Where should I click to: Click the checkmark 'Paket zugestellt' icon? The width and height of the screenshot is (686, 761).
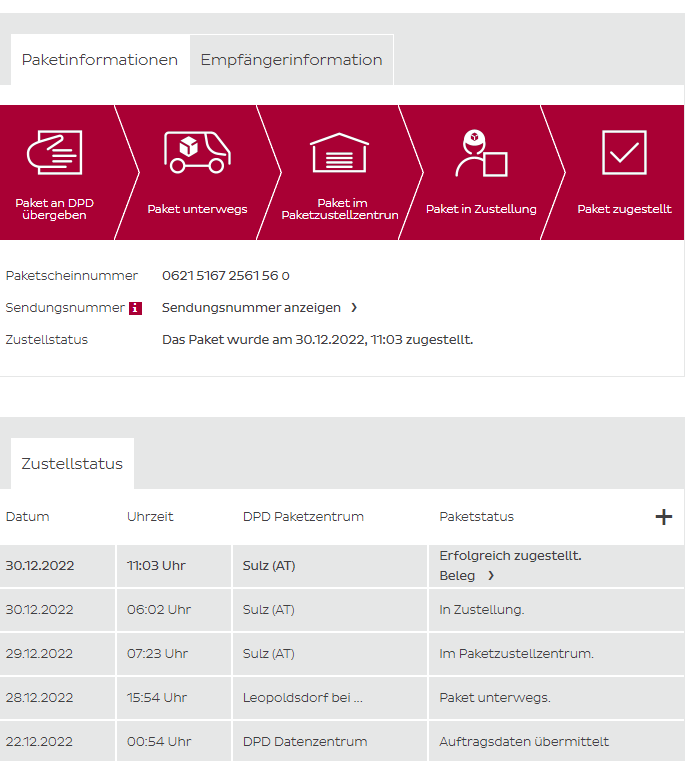(x=624, y=153)
